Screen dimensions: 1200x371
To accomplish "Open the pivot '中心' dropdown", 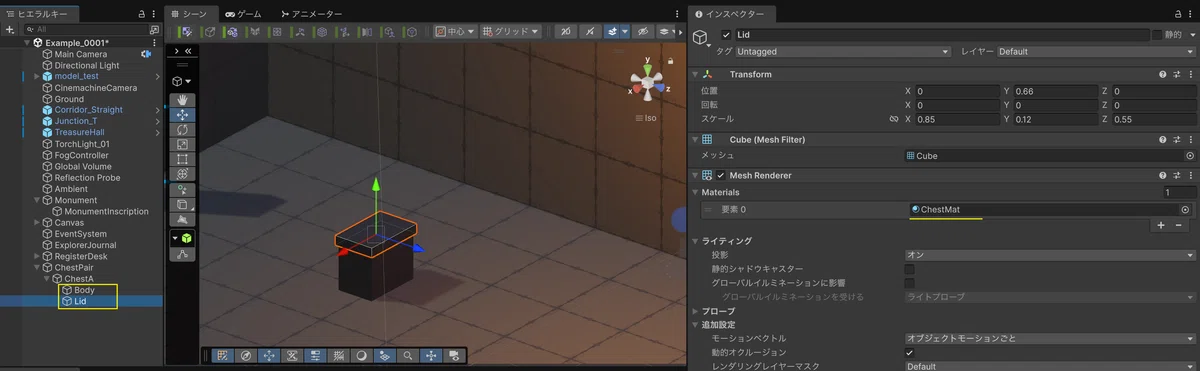I will 455,32.
